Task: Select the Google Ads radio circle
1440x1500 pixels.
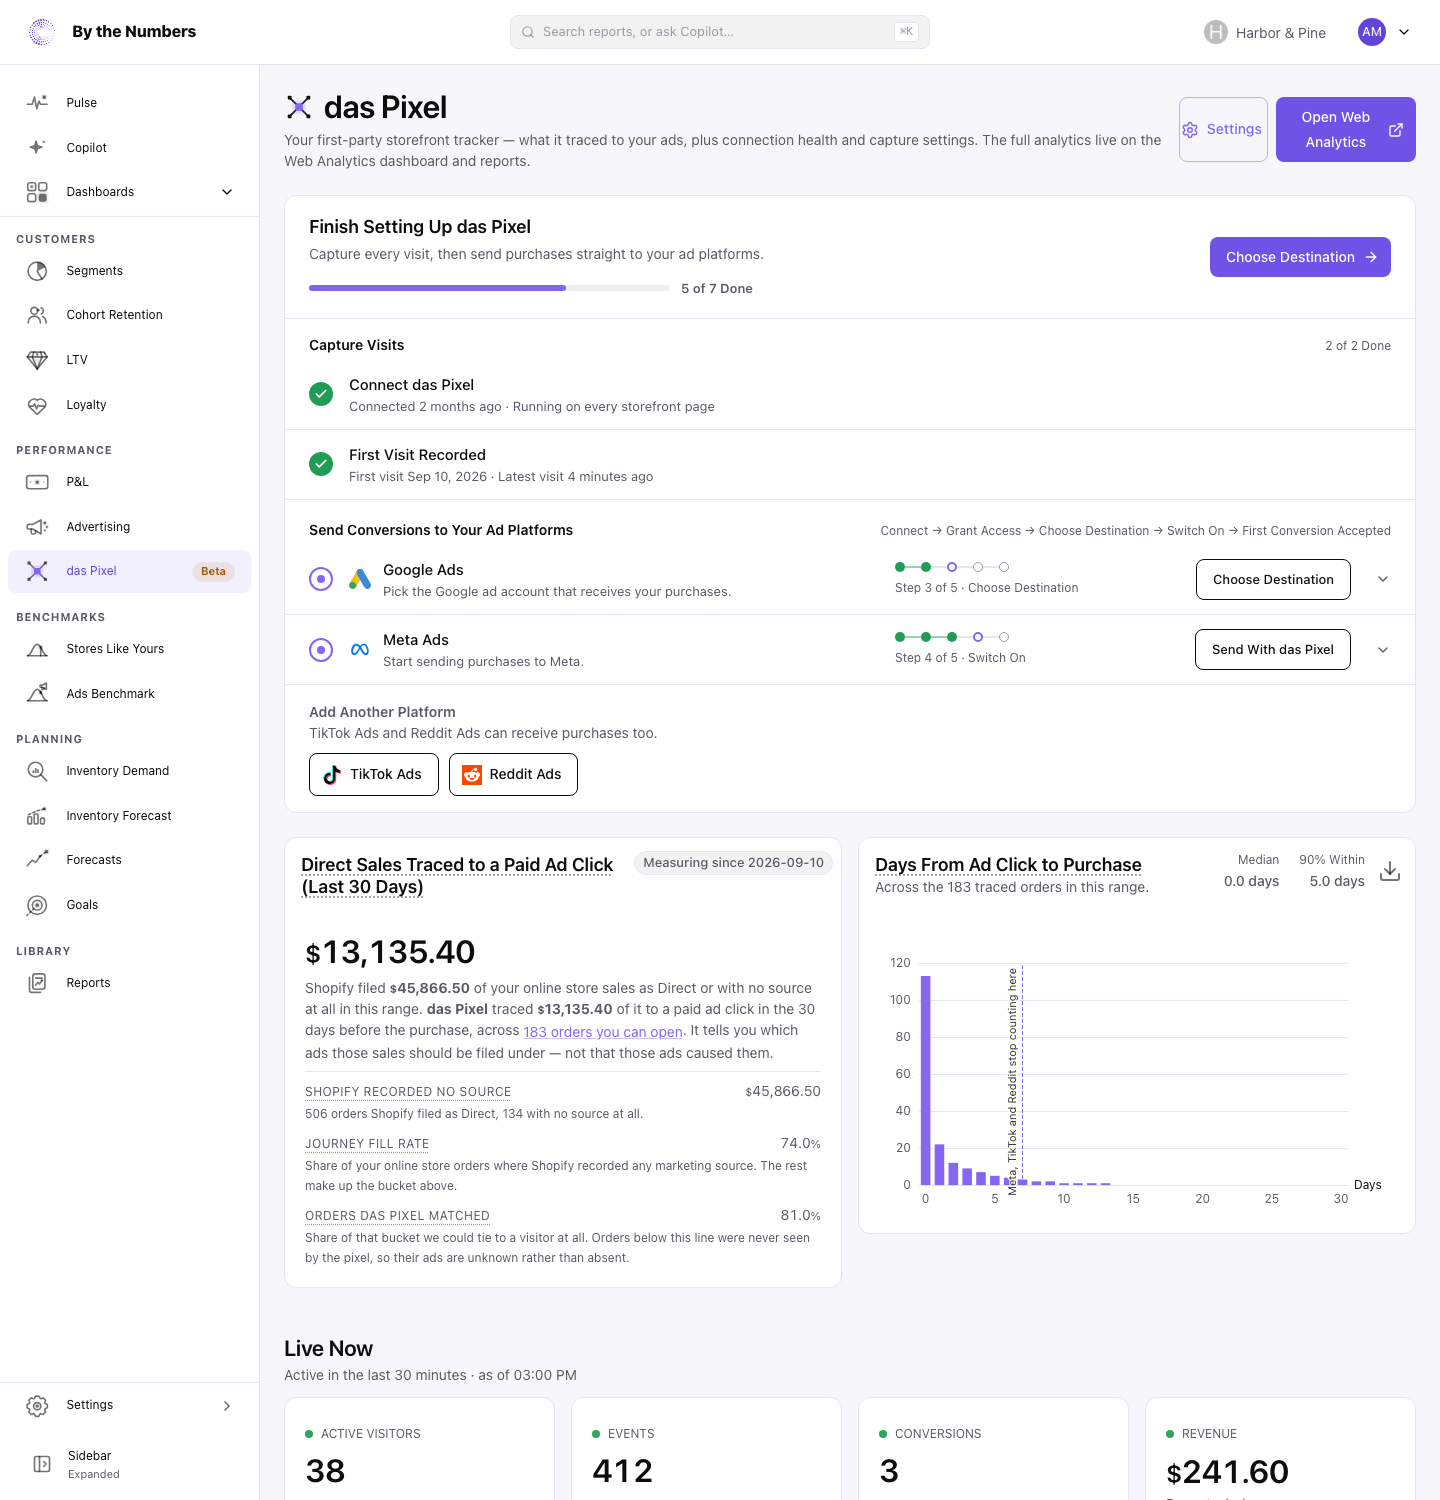Action: tap(321, 579)
